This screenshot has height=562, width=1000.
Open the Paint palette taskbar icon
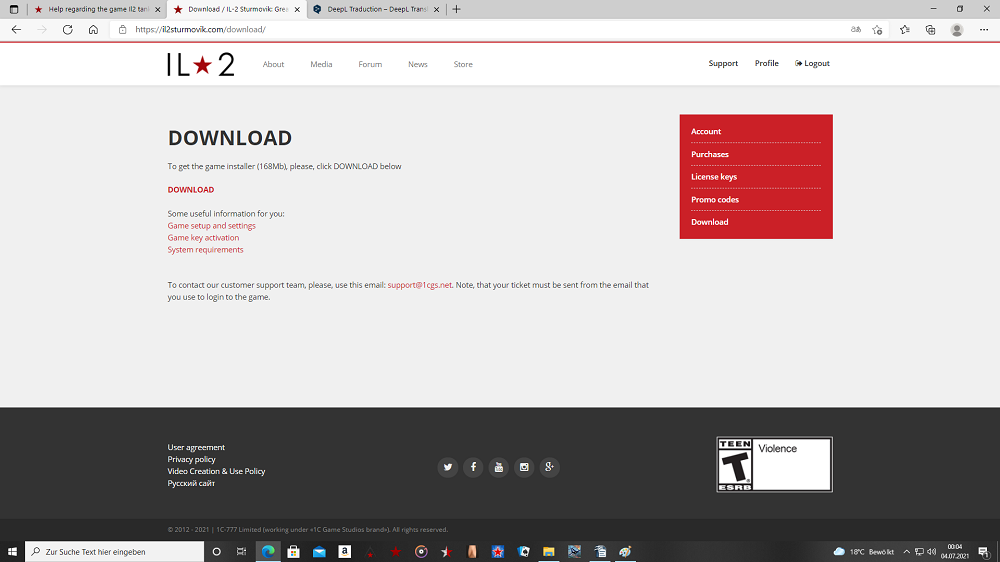(625, 551)
